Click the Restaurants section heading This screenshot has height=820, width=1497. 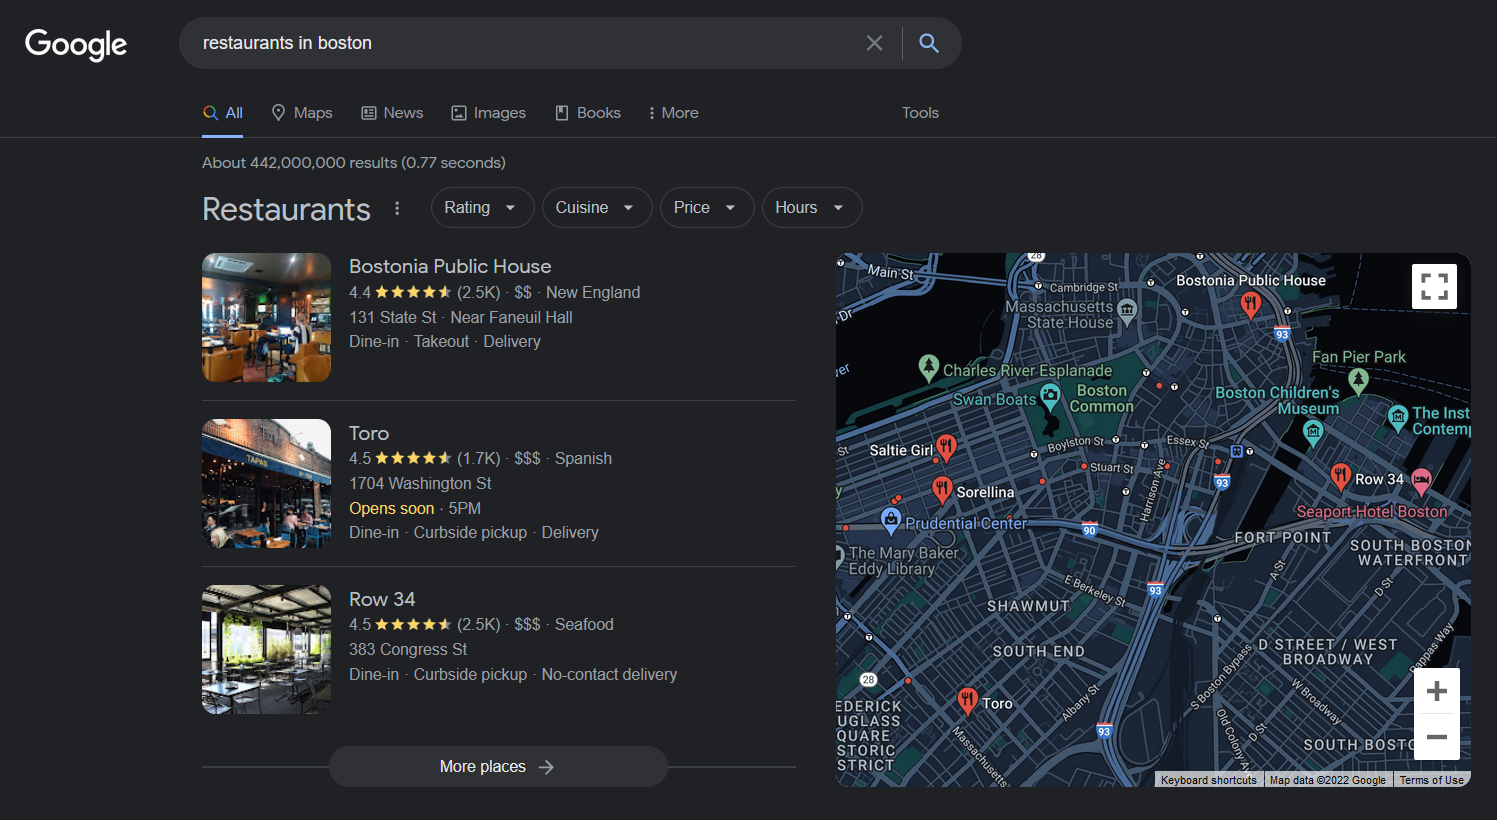coord(286,209)
